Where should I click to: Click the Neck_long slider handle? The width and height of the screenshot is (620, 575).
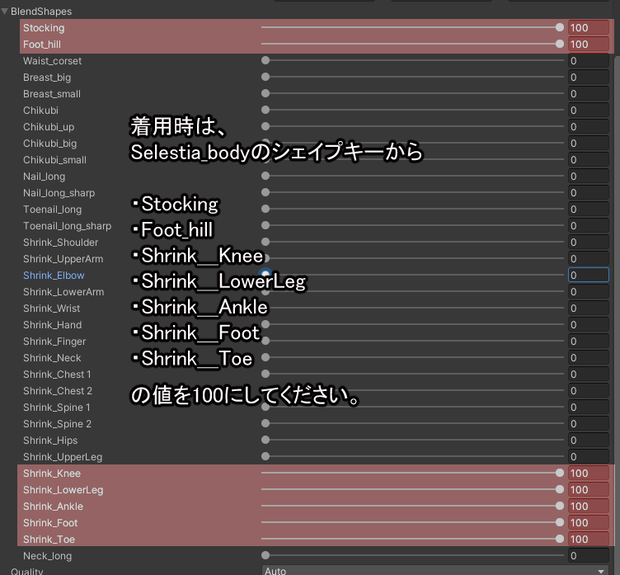265,555
